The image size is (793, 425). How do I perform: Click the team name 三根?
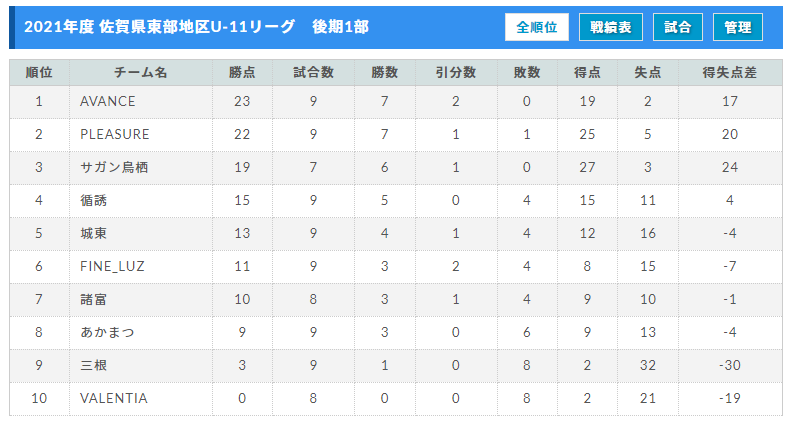(x=94, y=365)
